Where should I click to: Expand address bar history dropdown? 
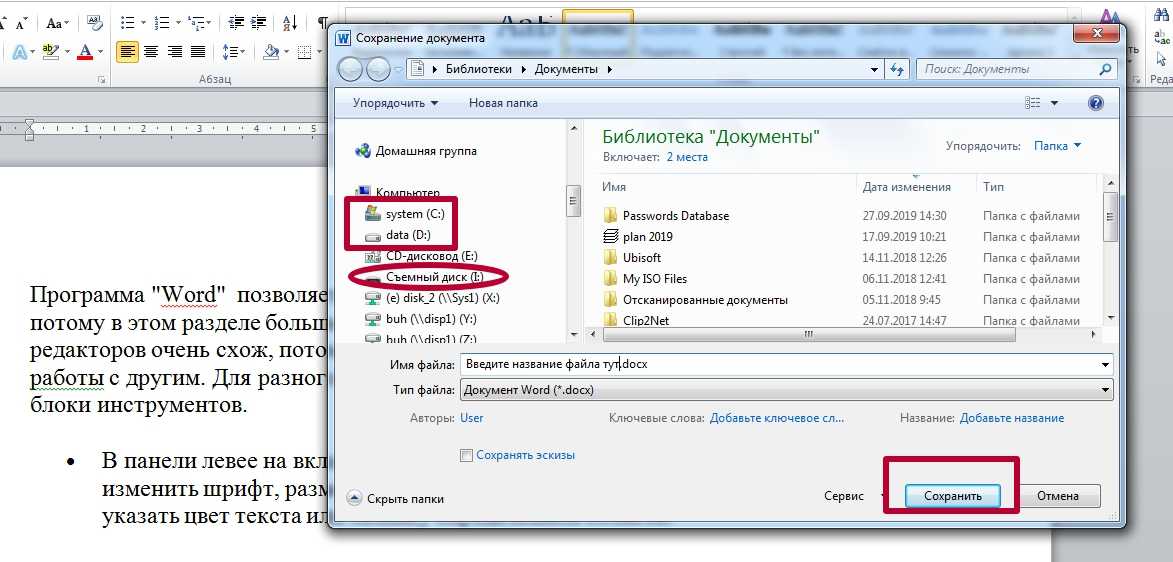(x=875, y=70)
